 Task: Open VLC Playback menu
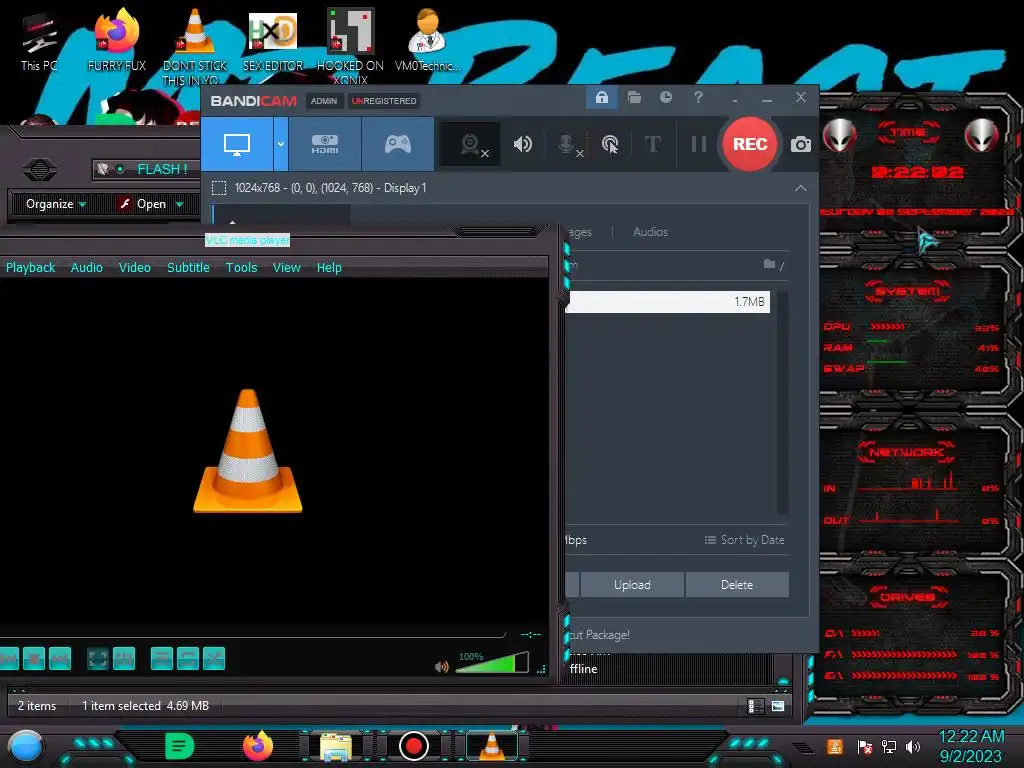pyautogui.click(x=31, y=268)
